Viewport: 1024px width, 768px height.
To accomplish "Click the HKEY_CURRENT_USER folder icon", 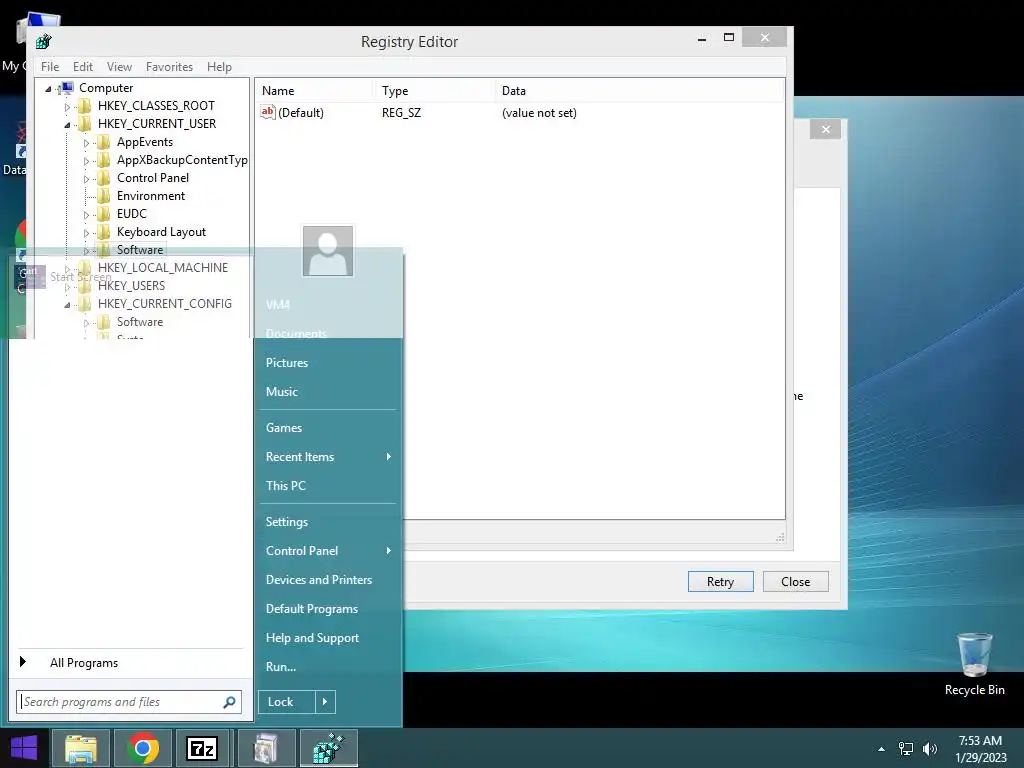I will point(84,124).
